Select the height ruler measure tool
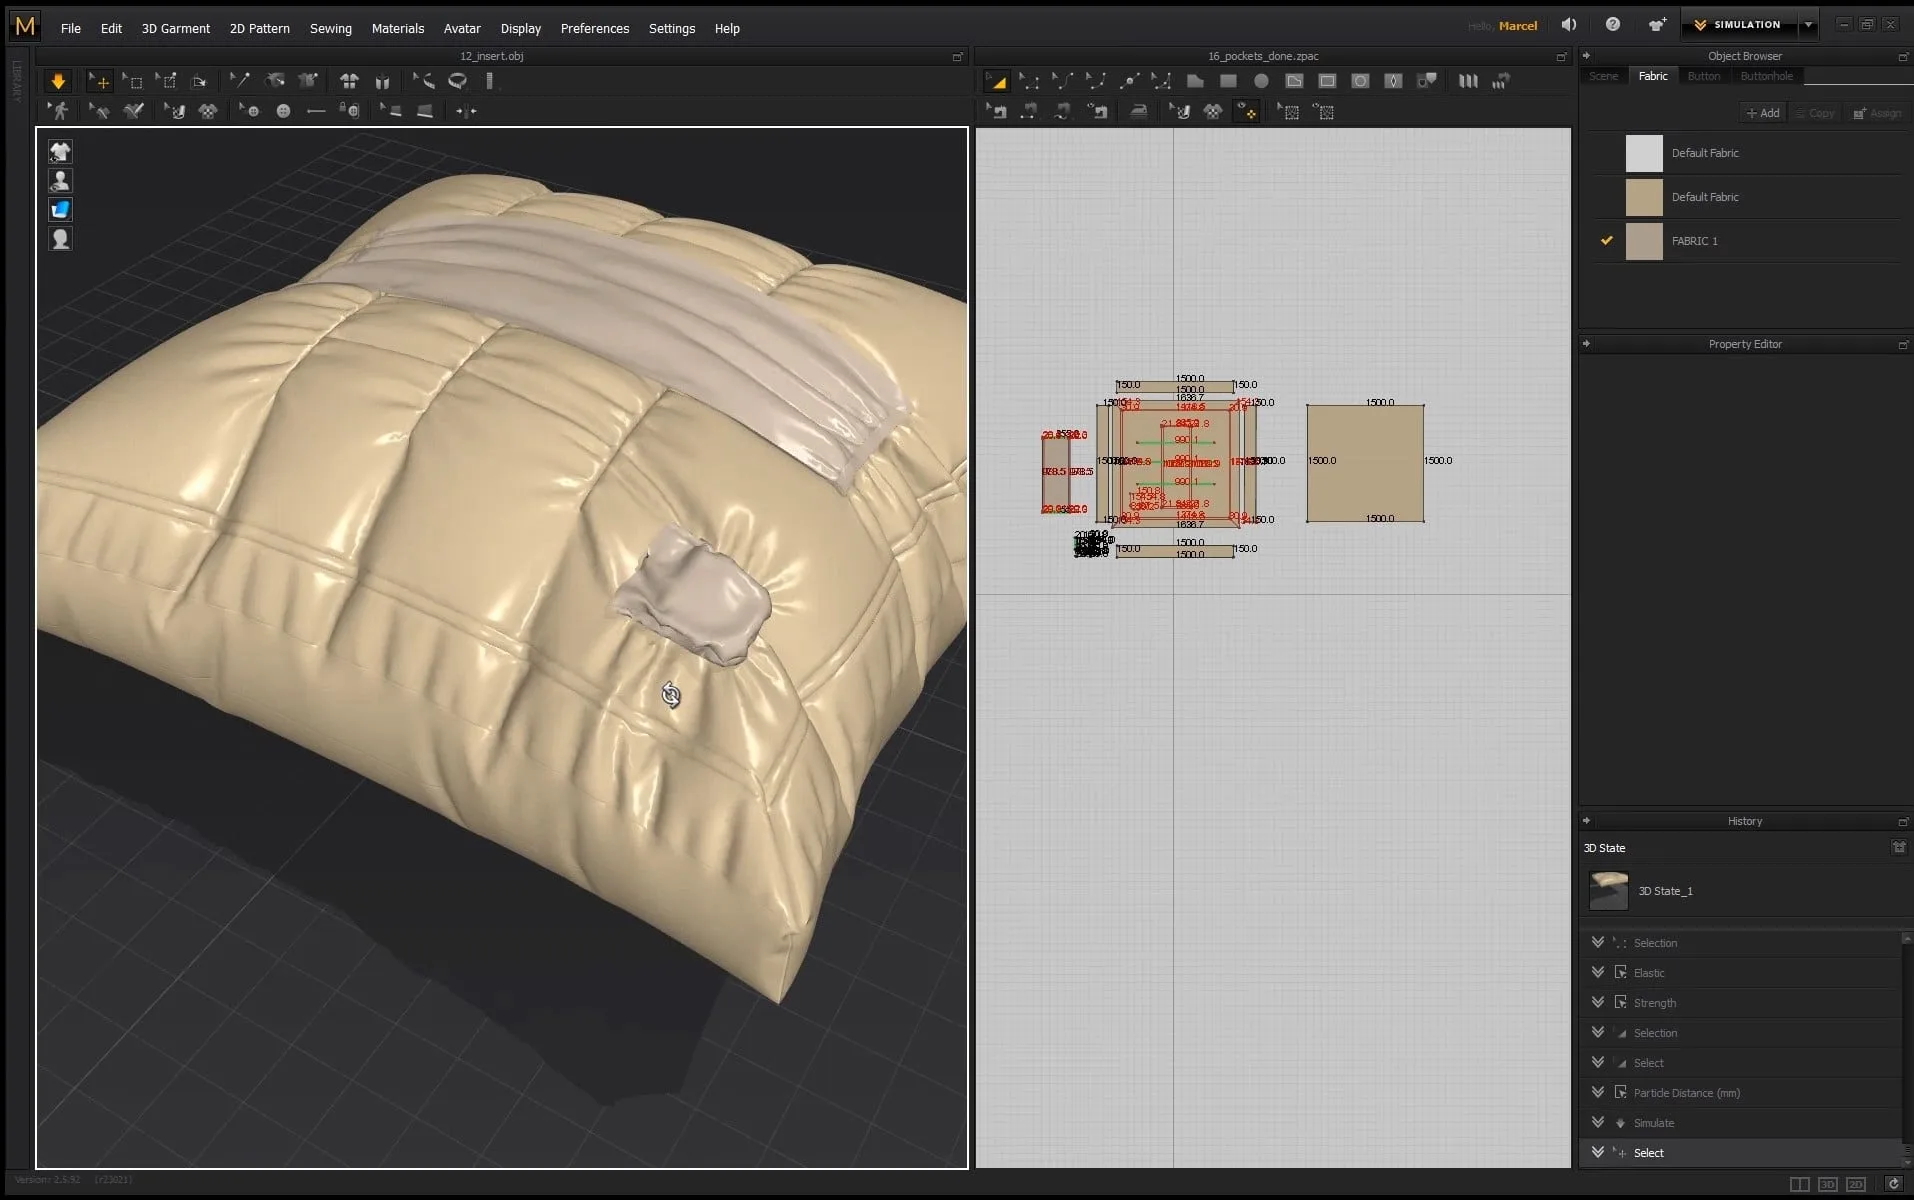 [x=489, y=81]
